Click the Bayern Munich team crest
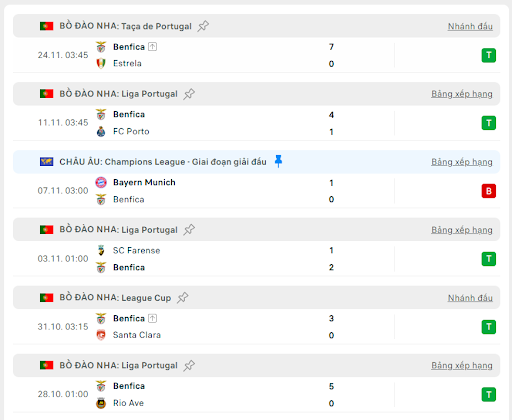 101,182
